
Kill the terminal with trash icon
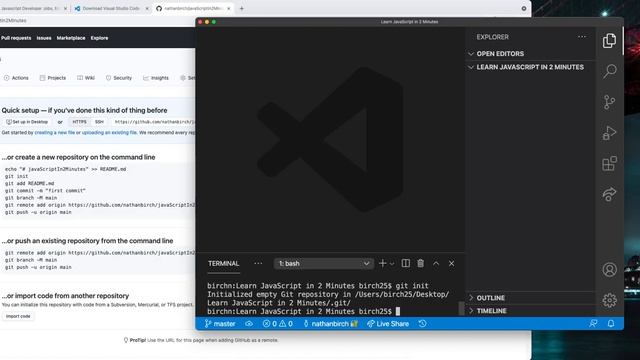click(420, 263)
